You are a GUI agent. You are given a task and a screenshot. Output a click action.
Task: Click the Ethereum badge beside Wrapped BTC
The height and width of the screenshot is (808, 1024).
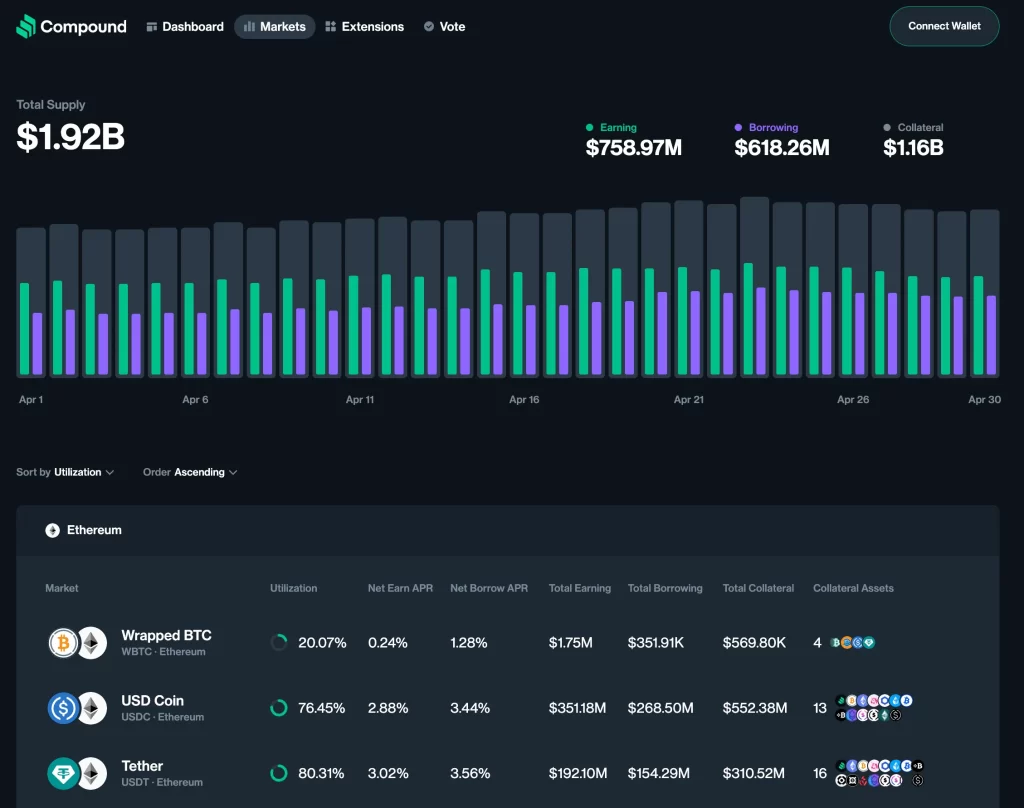tap(92, 643)
